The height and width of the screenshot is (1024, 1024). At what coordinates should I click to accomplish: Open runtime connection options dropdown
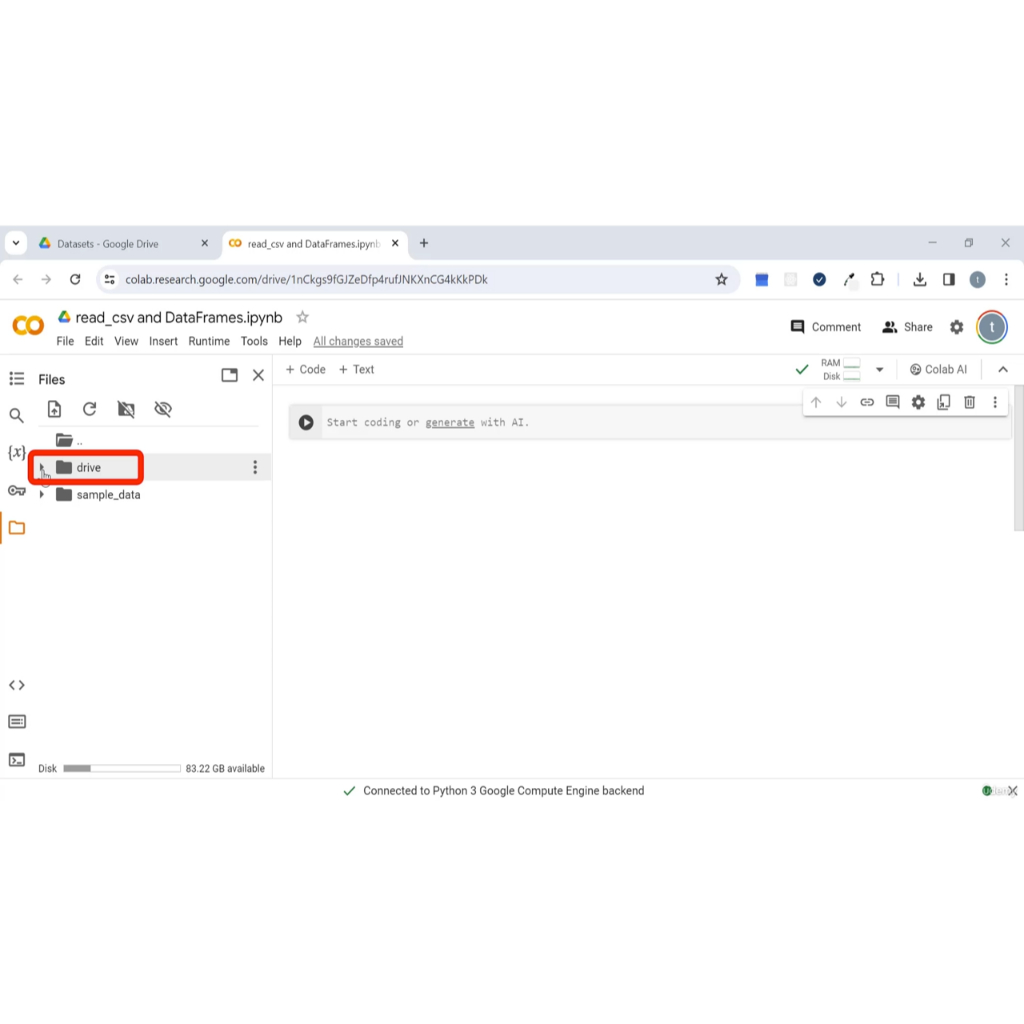pos(880,370)
